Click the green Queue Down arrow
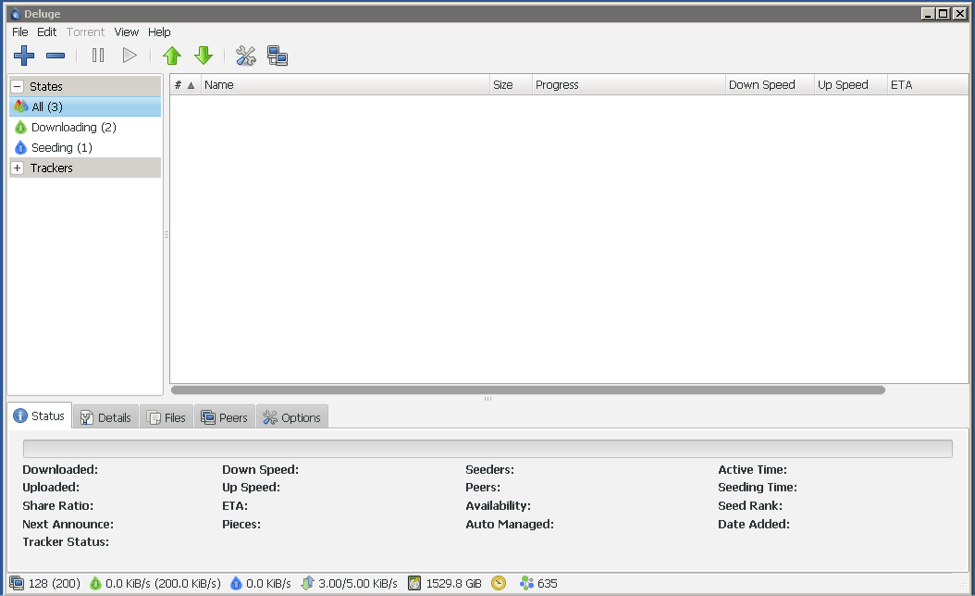The height and width of the screenshot is (596, 975). (x=203, y=56)
